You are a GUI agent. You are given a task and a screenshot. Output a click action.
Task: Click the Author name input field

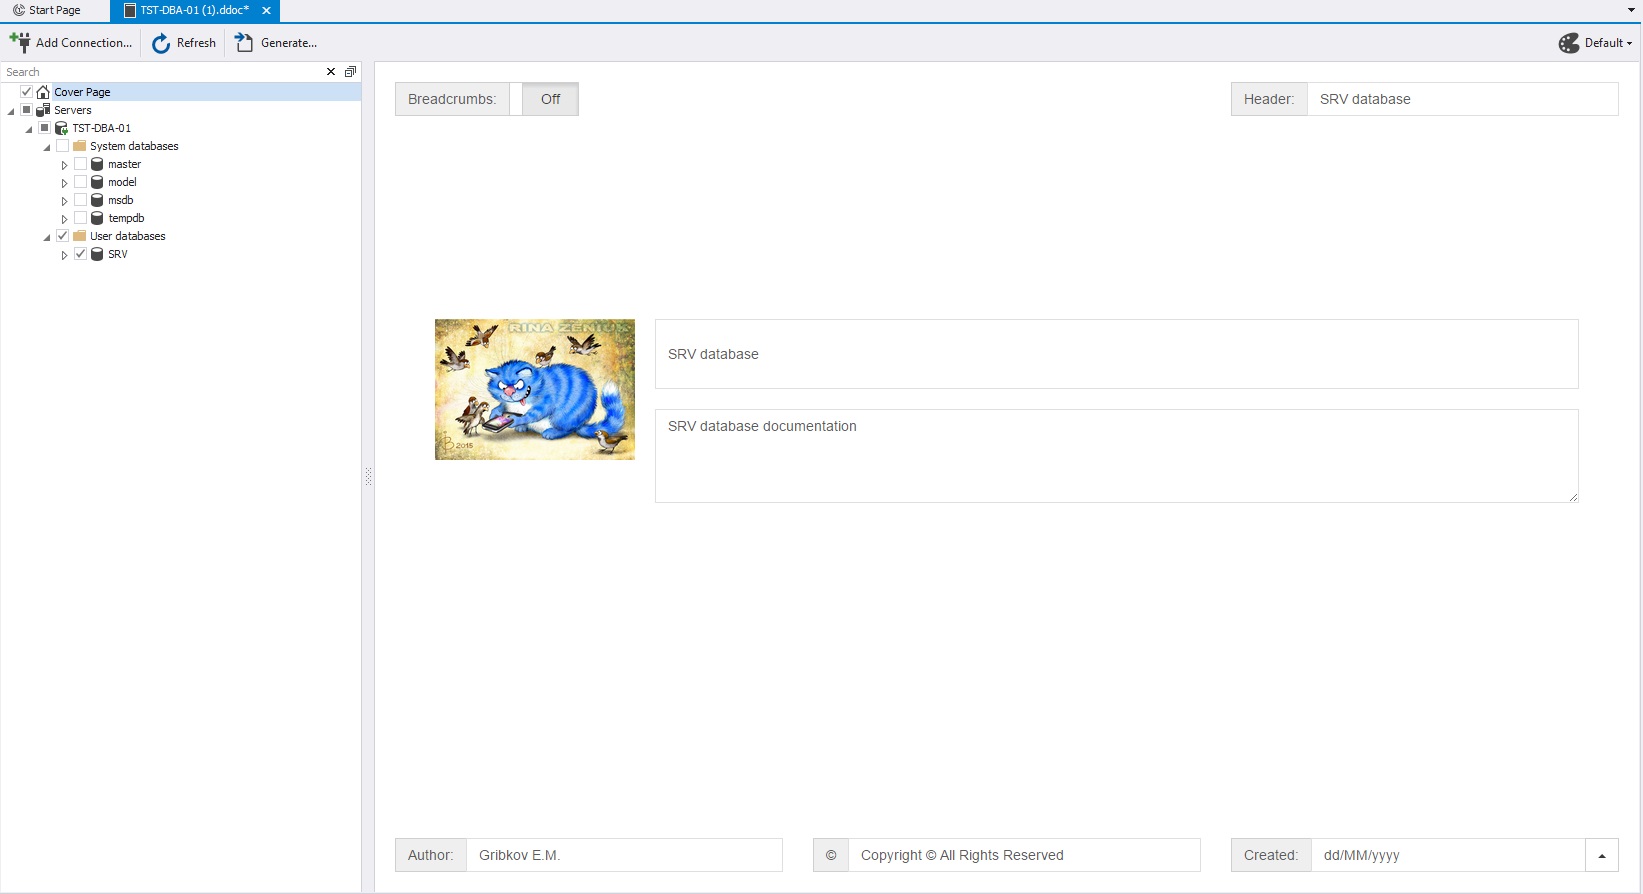coord(624,855)
